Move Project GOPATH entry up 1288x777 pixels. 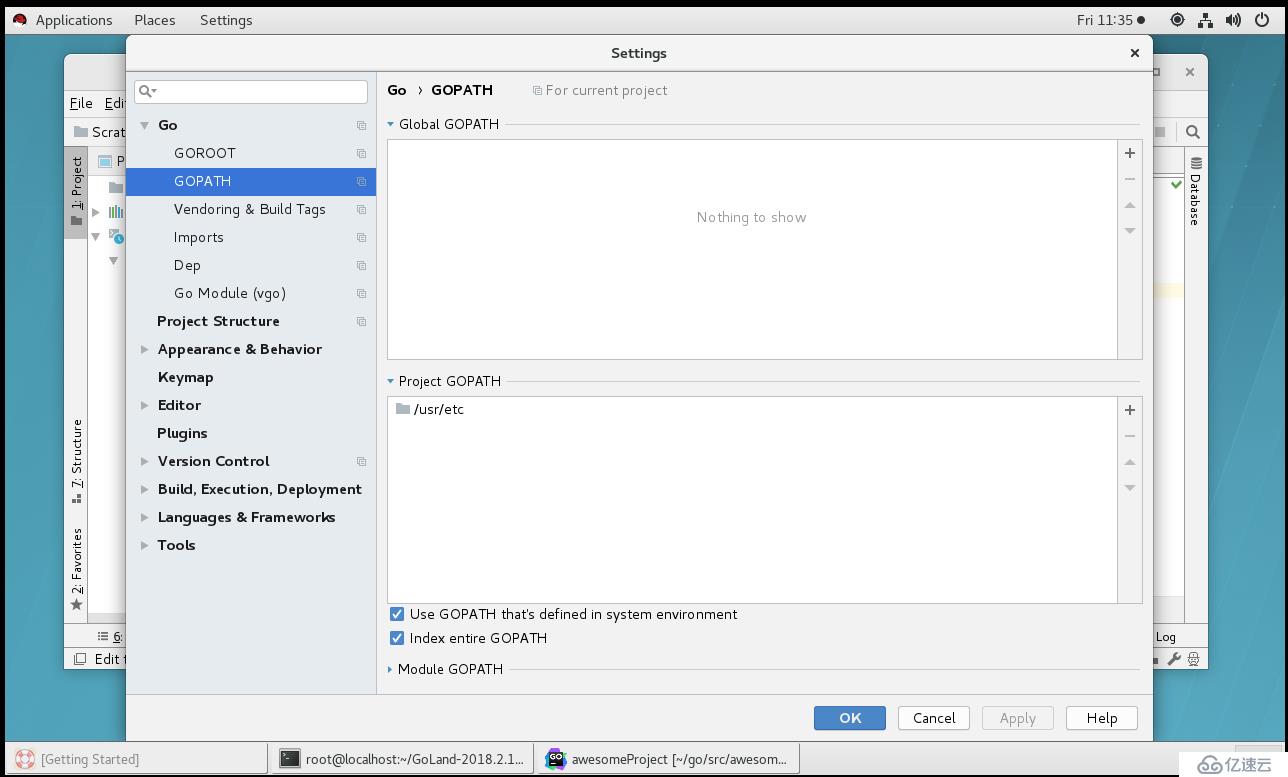click(x=1129, y=462)
